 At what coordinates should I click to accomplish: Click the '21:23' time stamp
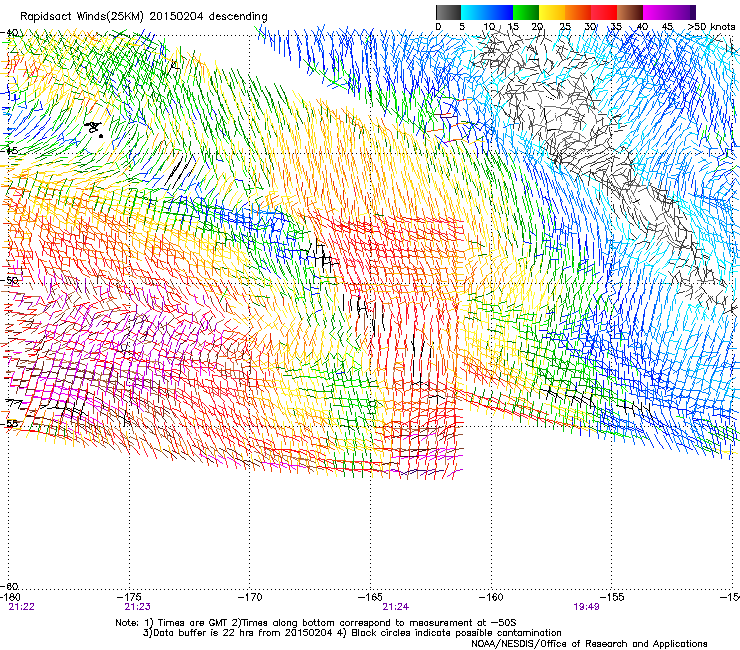tap(137, 607)
